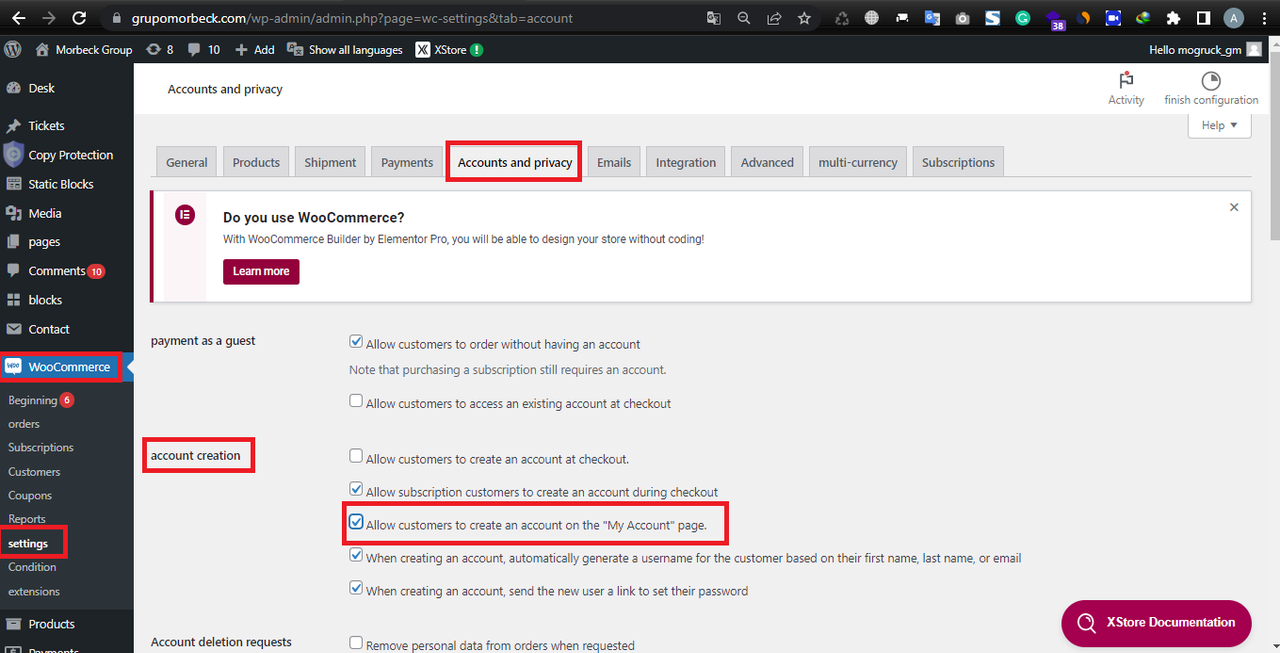Open Show all languages menu

click(345, 49)
